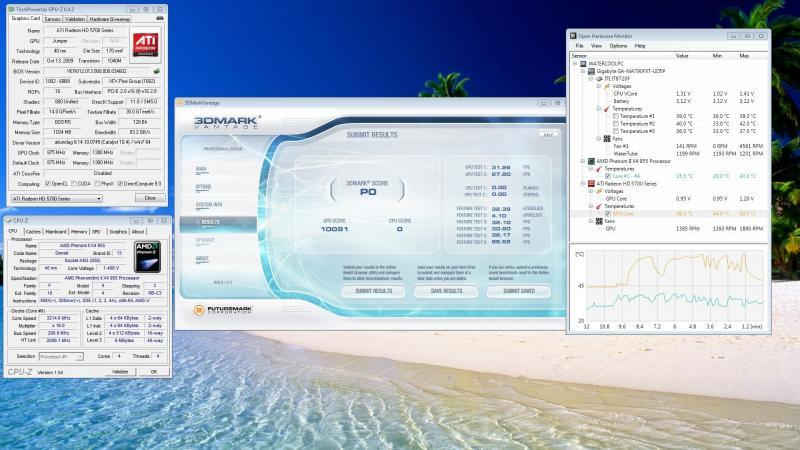Image resolution: width=800 pixels, height=450 pixels.
Task: Click Voltages lightning icon under ITE IT8720F
Action: pyautogui.click(x=607, y=86)
